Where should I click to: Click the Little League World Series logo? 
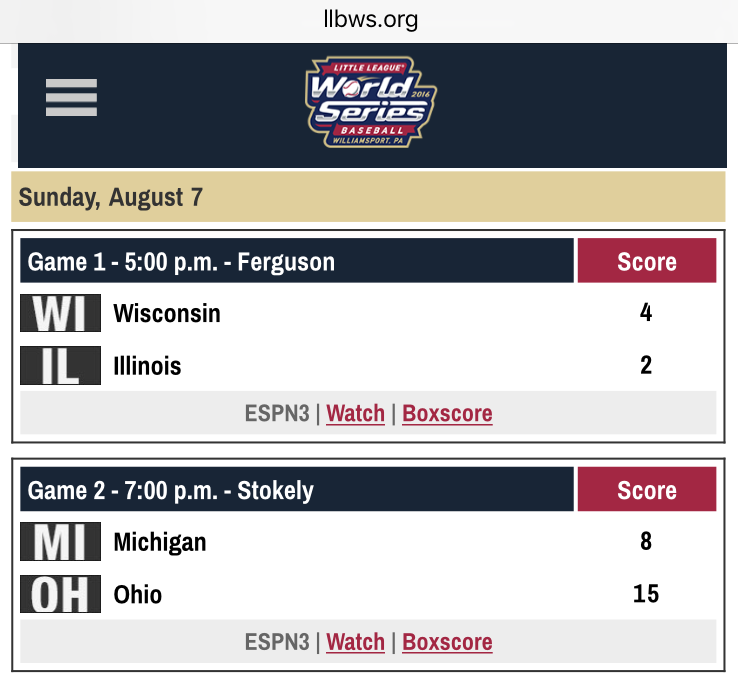pos(371,102)
